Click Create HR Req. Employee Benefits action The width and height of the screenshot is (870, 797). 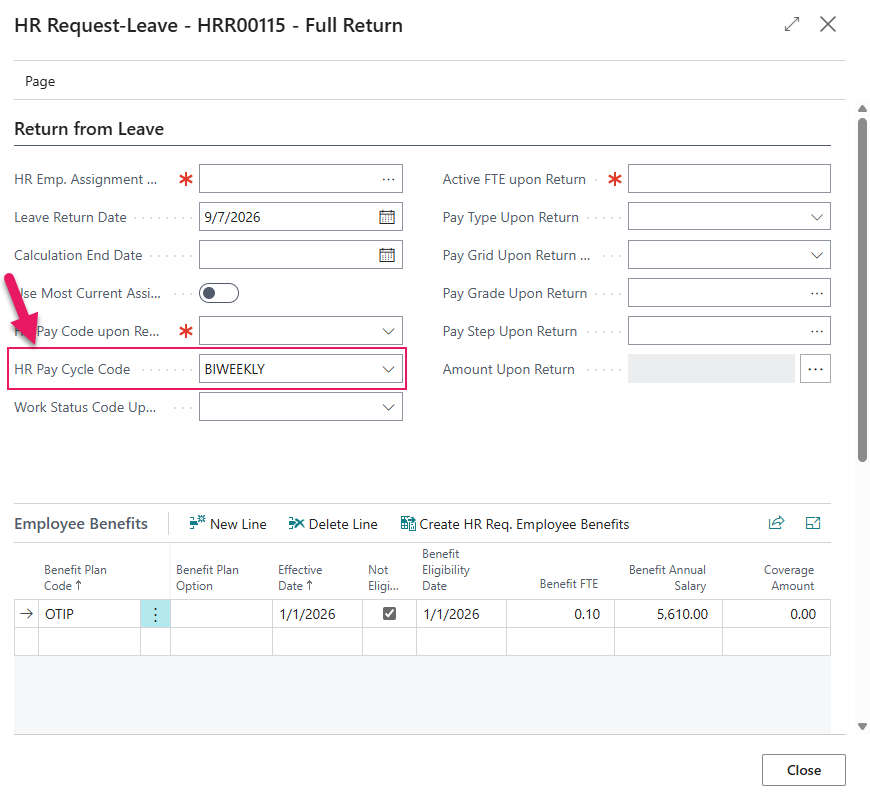click(x=515, y=524)
